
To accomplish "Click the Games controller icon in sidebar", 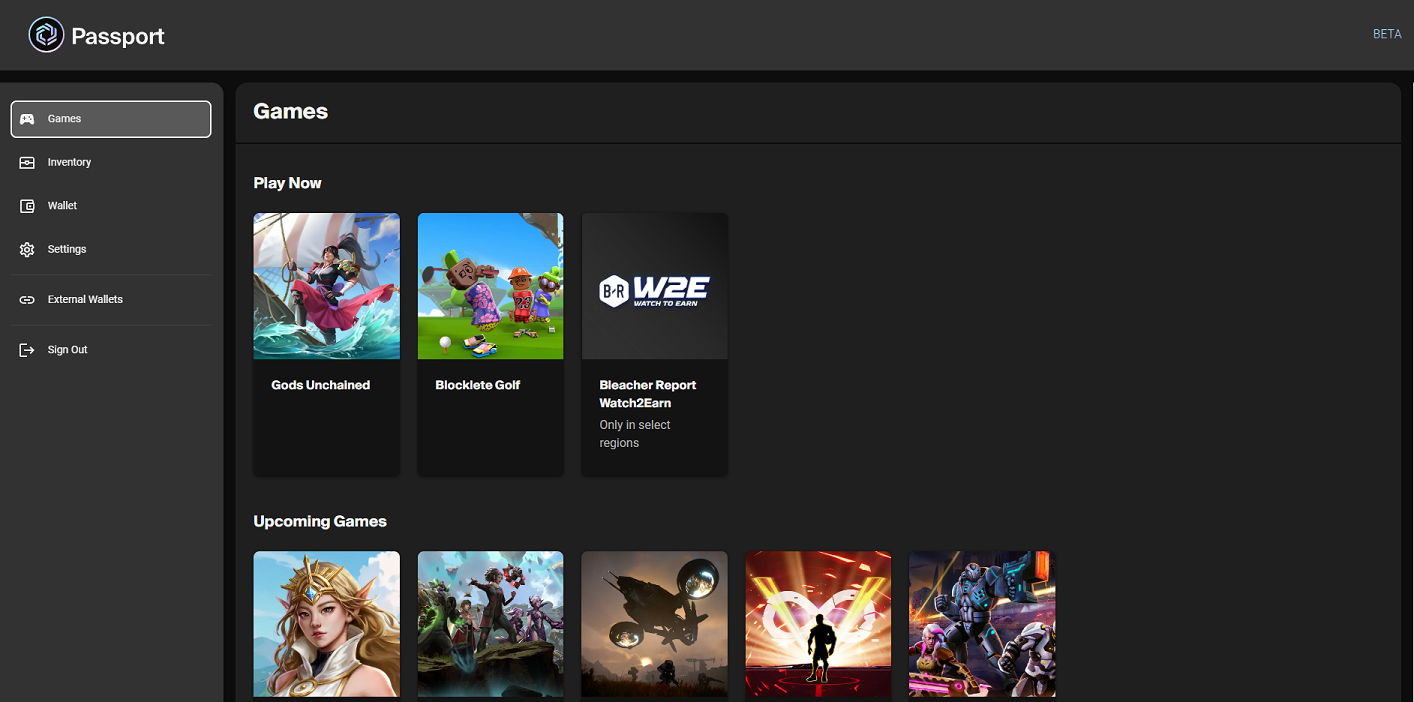I will coord(27,119).
